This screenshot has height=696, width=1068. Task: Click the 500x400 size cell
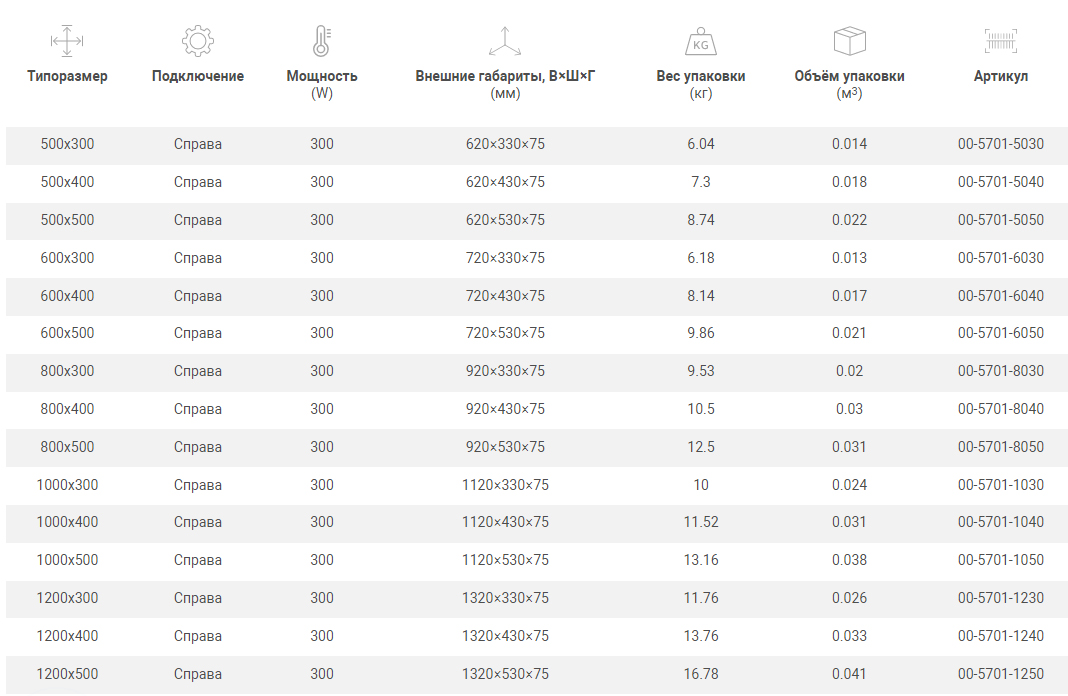click(67, 182)
